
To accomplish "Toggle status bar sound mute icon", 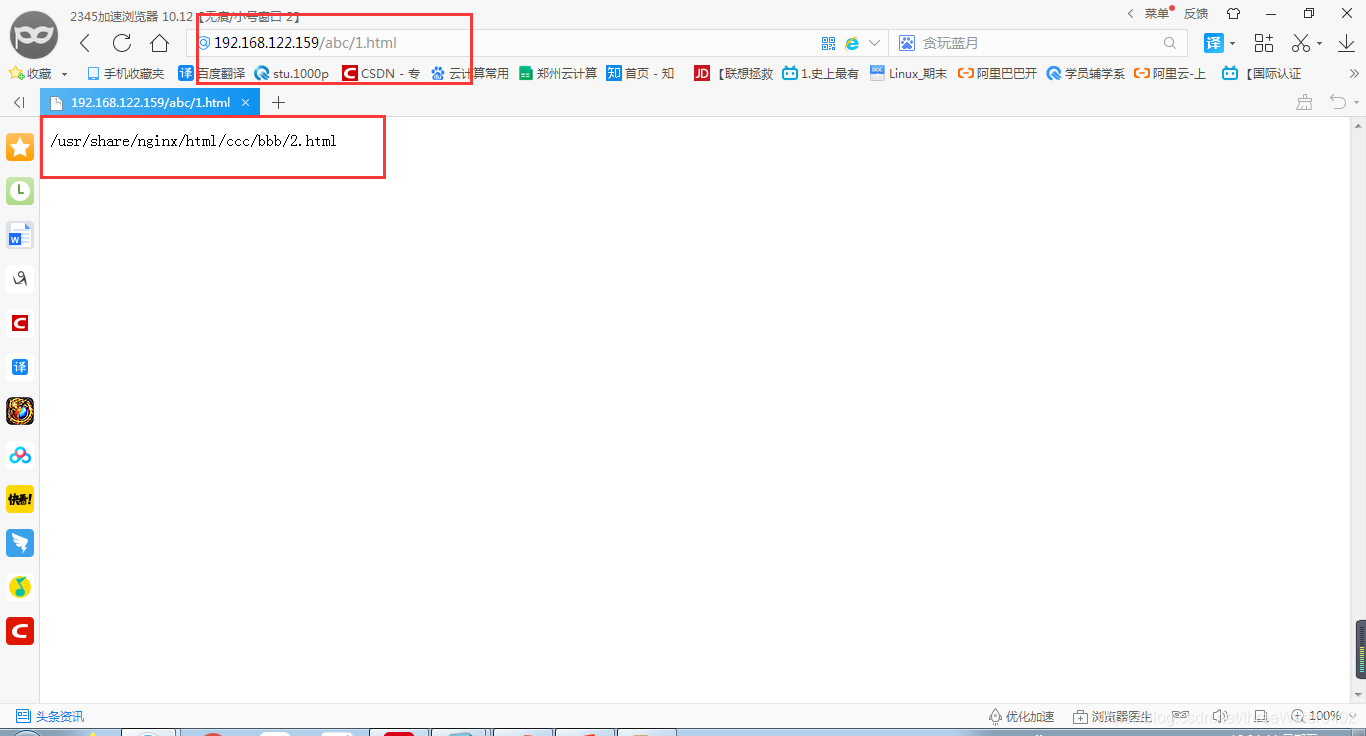I will 1220,716.
